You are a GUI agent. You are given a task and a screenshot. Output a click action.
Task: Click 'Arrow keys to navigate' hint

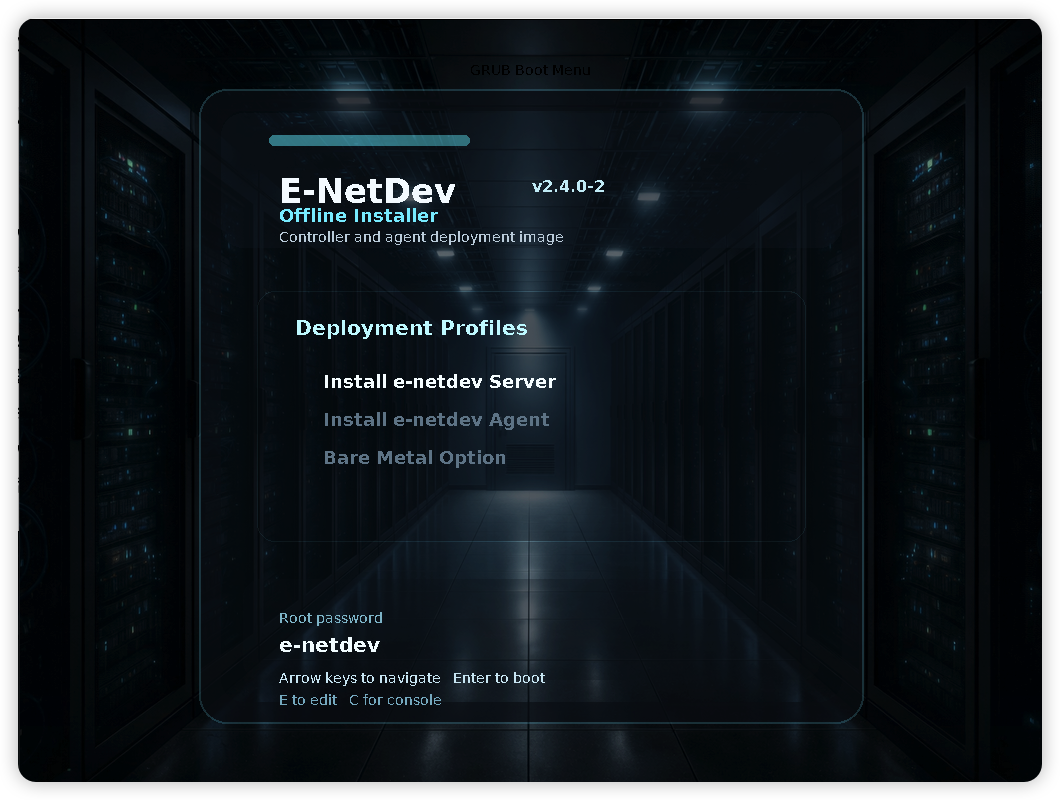point(360,678)
